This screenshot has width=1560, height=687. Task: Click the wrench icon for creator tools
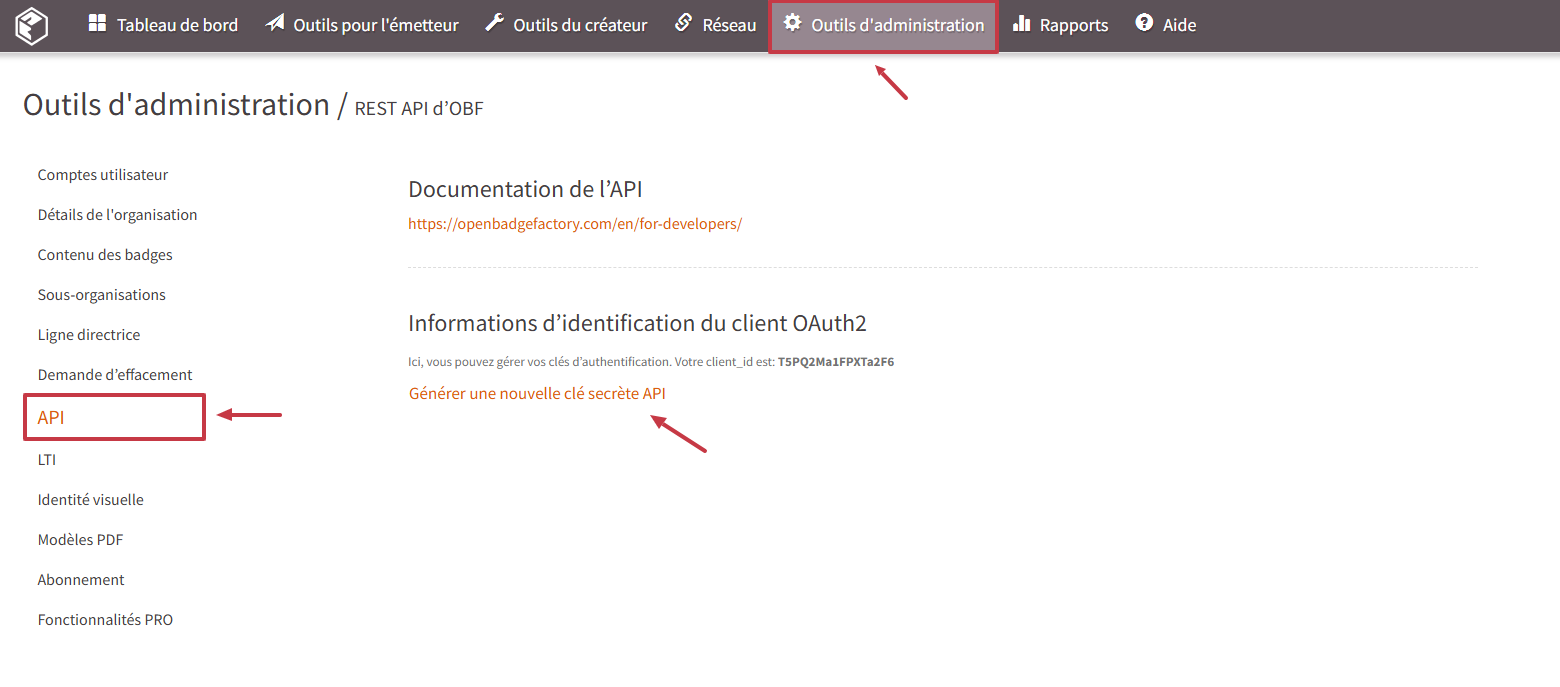tap(494, 23)
